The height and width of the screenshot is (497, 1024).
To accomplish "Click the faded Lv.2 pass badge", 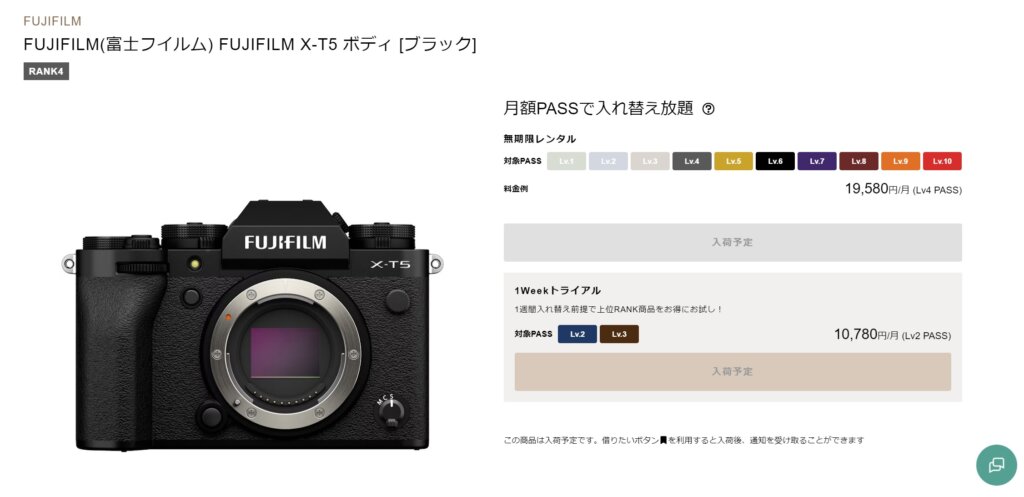I will (608, 161).
